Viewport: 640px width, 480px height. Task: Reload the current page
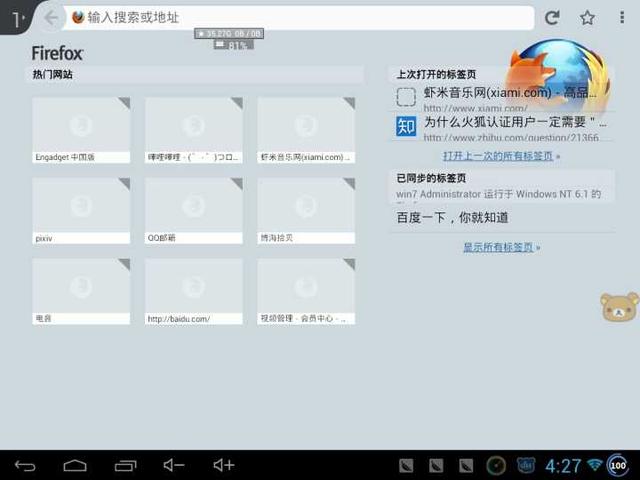pos(553,18)
